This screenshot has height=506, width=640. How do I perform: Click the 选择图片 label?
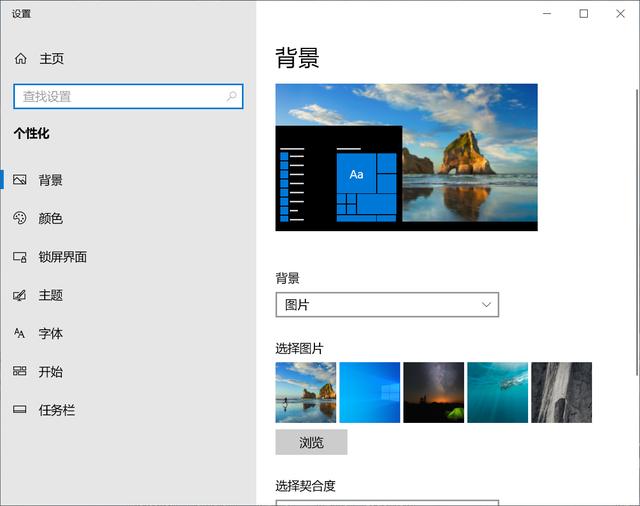pyautogui.click(x=299, y=348)
